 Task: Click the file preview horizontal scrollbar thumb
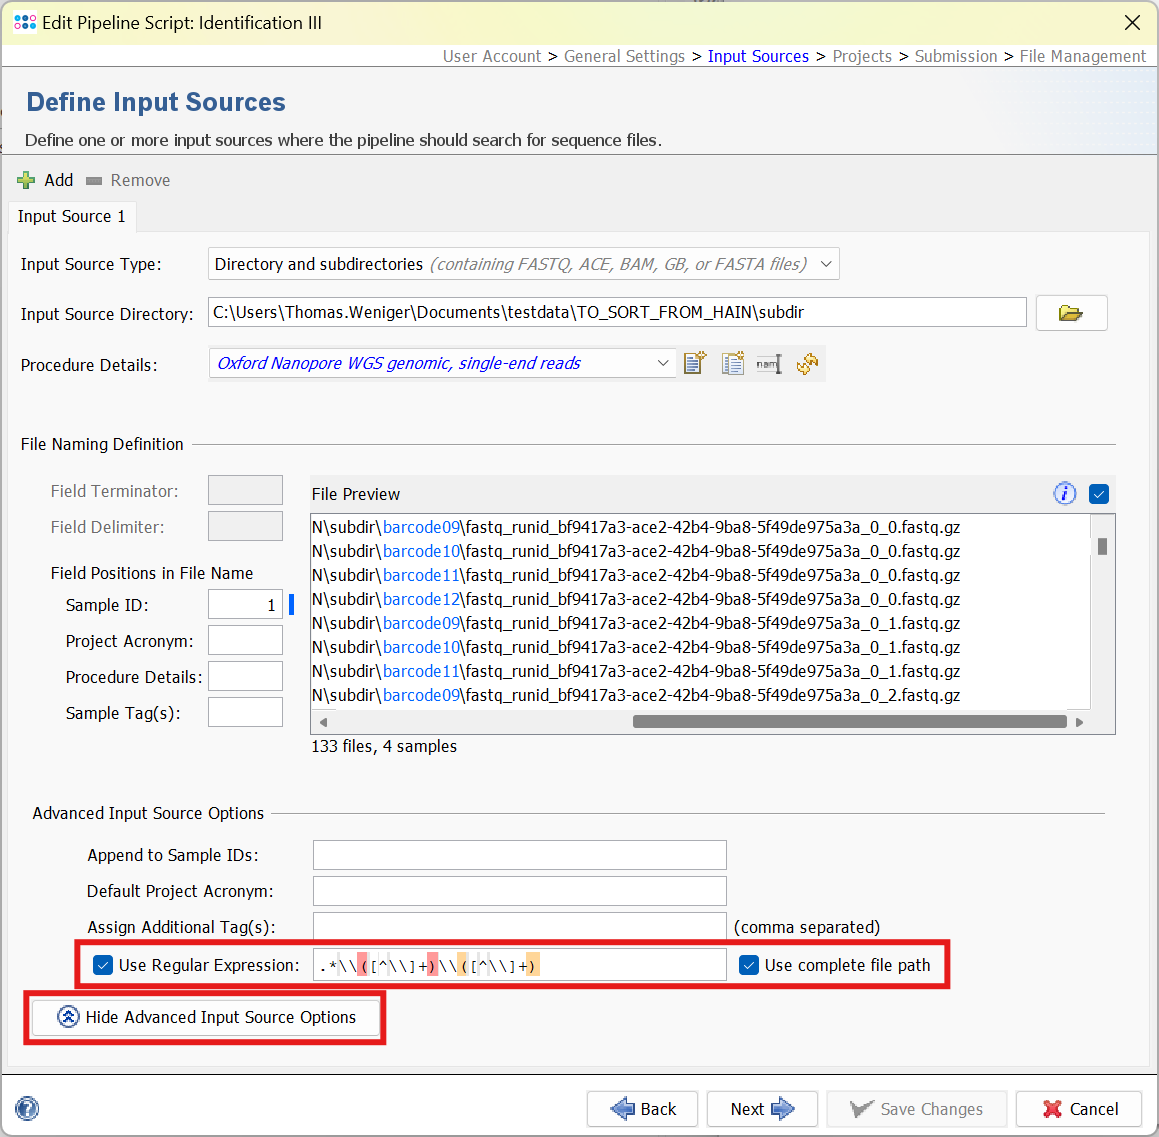point(849,722)
